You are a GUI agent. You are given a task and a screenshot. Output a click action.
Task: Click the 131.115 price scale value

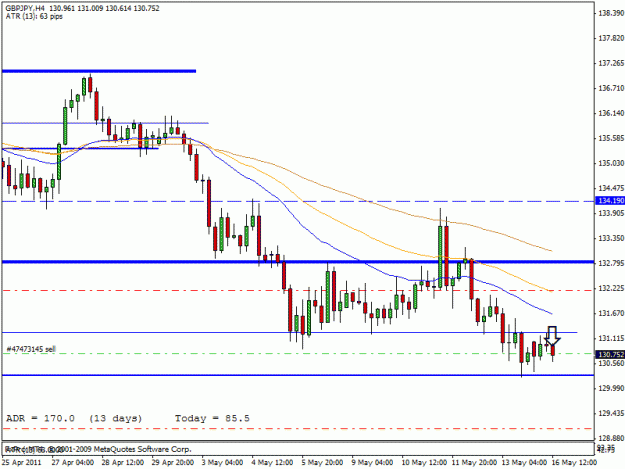point(611,338)
